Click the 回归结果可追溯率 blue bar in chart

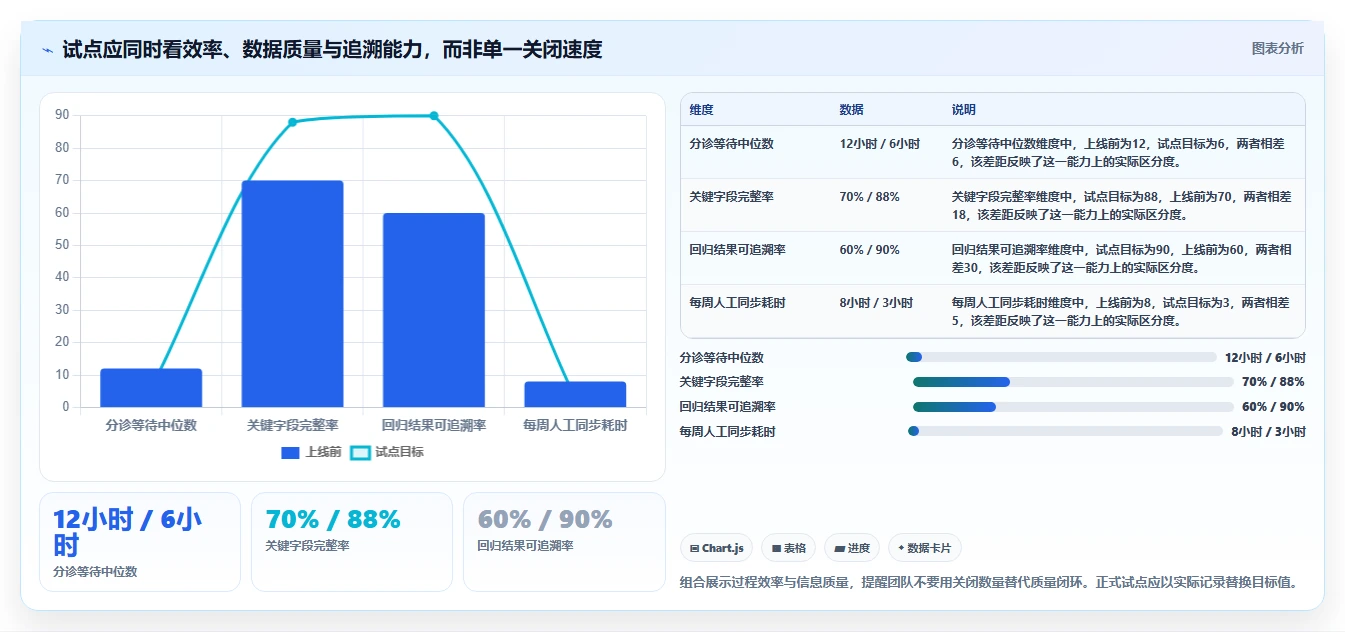click(x=433, y=310)
